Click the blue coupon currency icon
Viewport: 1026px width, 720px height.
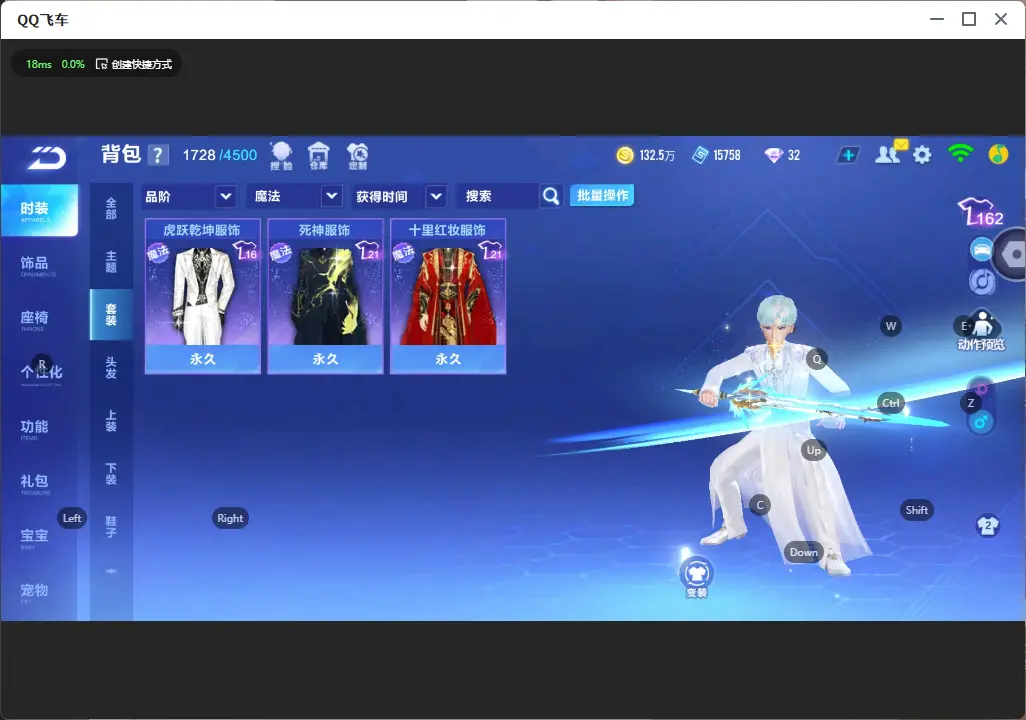click(x=699, y=155)
